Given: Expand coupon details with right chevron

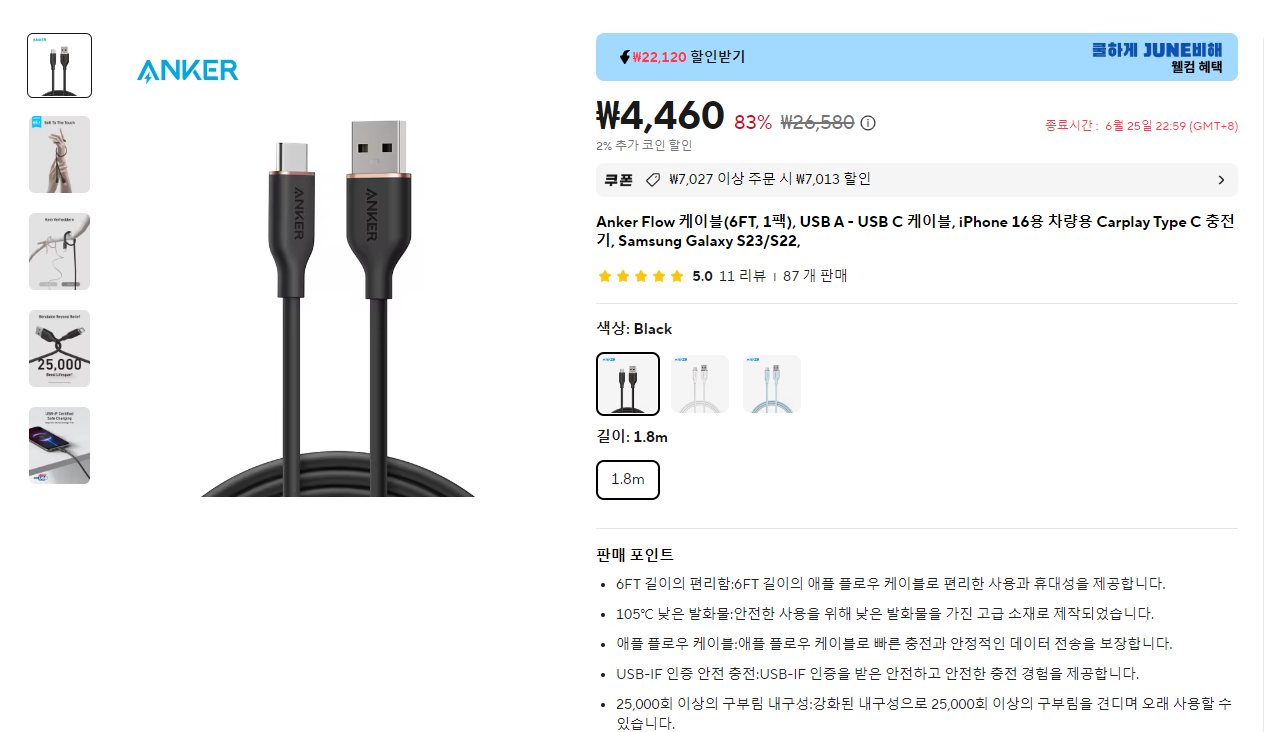Looking at the screenshot, I should (x=1221, y=180).
